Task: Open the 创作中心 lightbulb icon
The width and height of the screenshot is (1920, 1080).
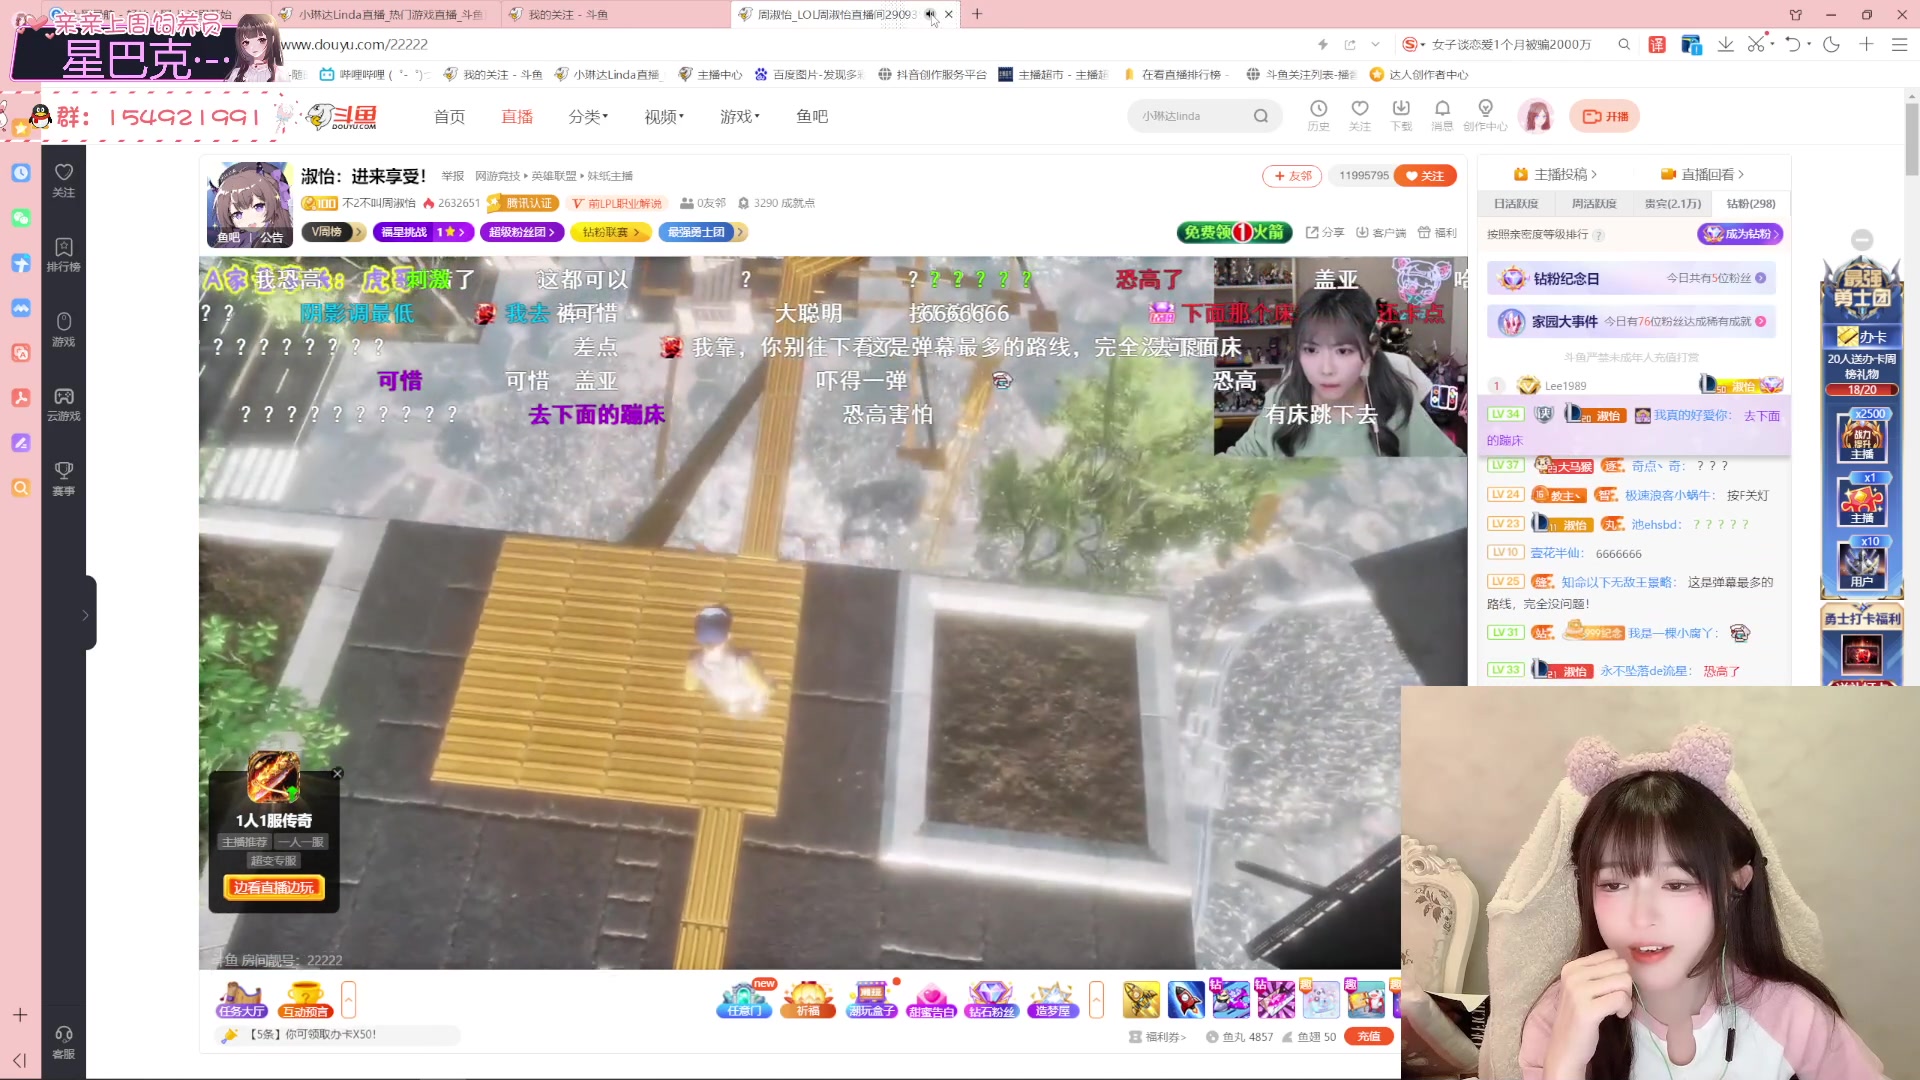Action: click(x=1485, y=115)
